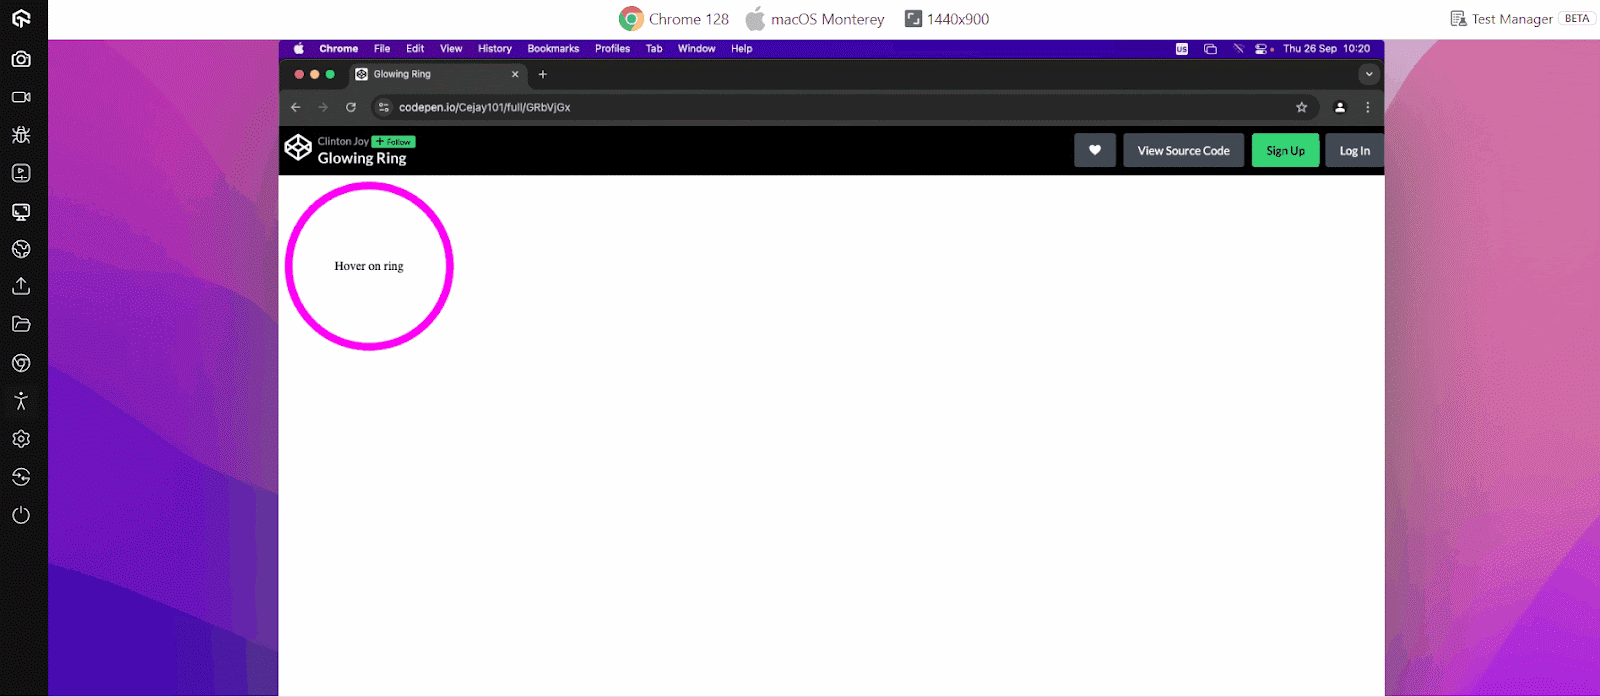This screenshot has height=697, width=1600.
Task: Click the 1440x900 resolution label
Action: pyautogui.click(x=947, y=19)
